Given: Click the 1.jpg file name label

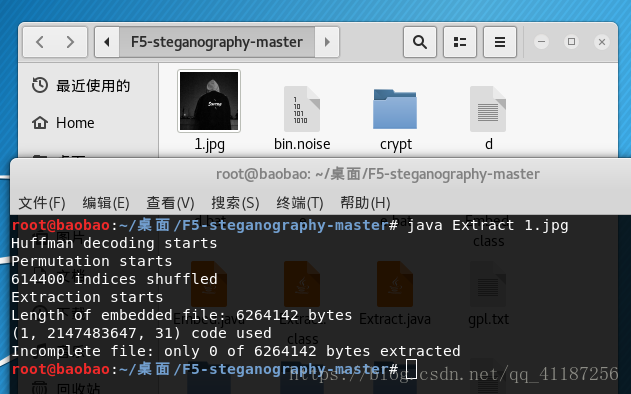Looking at the screenshot, I should [x=210, y=144].
